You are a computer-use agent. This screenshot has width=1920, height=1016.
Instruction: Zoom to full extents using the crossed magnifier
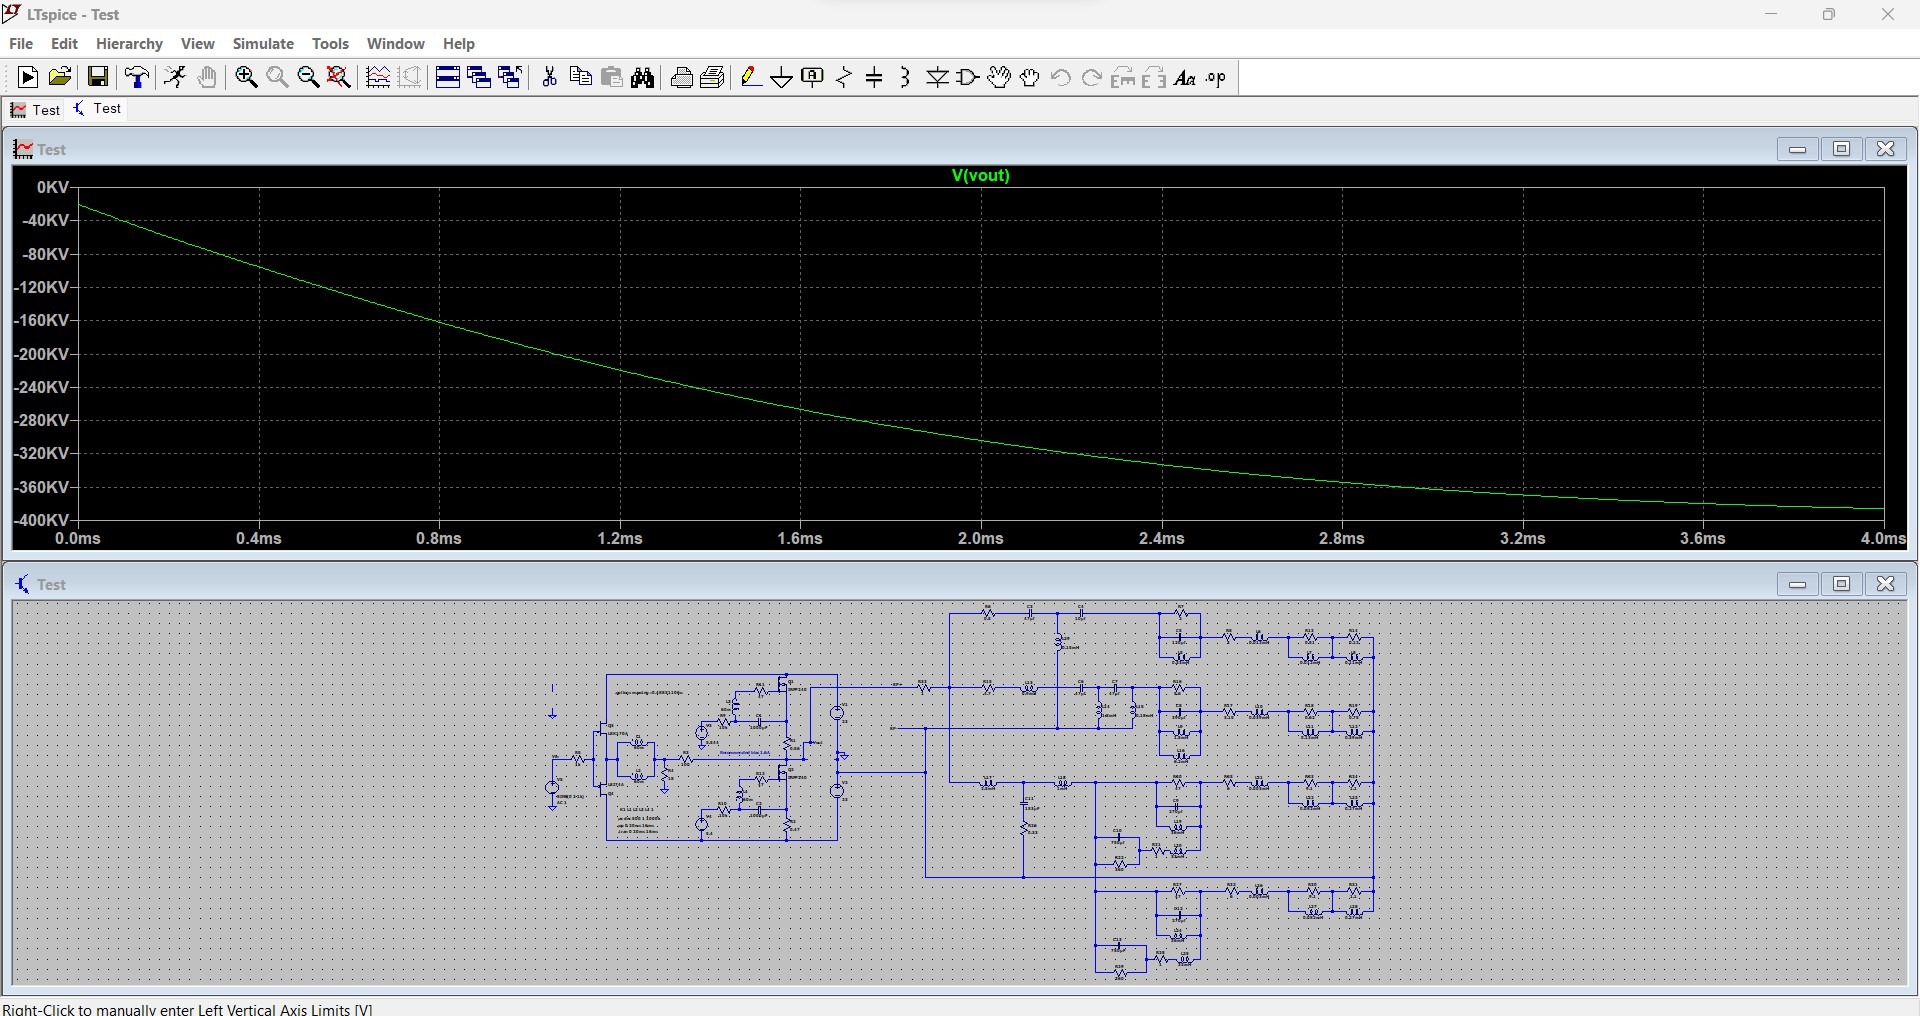pos(339,77)
